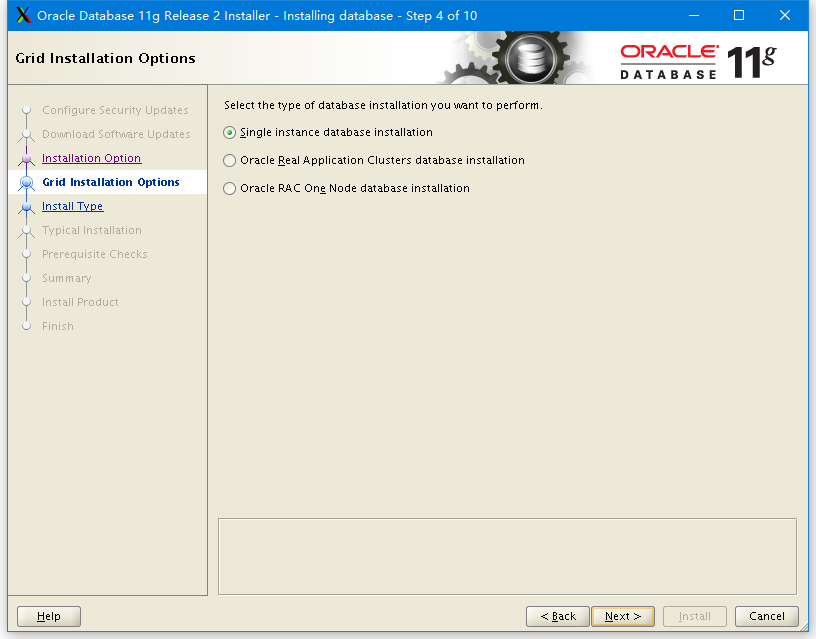The height and width of the screenshot is (639, 816).
Task: Go back with the Back button
Action: coord(558,617)
